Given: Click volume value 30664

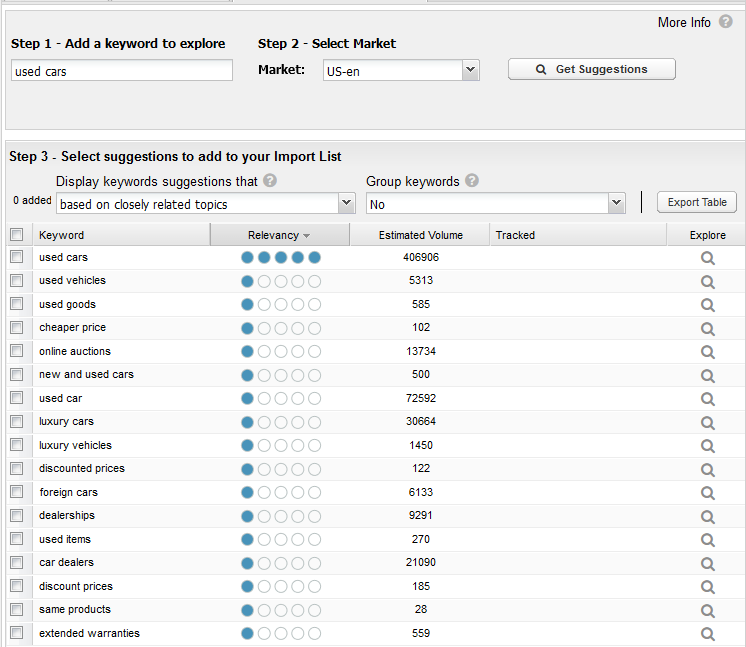Looking at the screenshot, I should 421,422.
